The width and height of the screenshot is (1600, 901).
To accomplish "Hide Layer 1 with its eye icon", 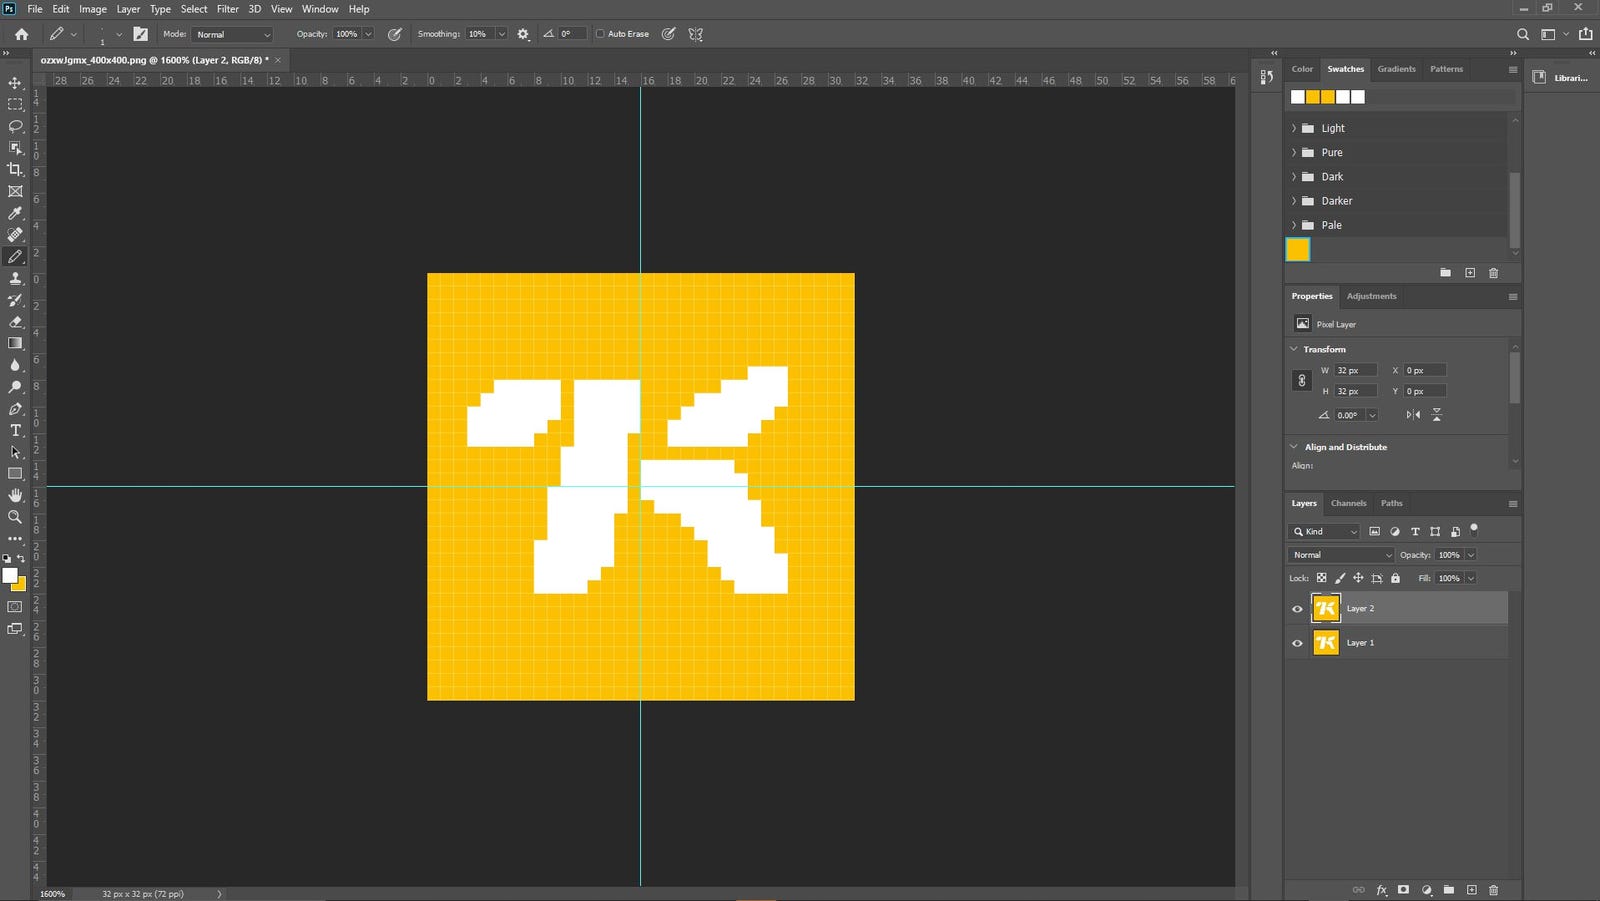I will (1297, 643).
